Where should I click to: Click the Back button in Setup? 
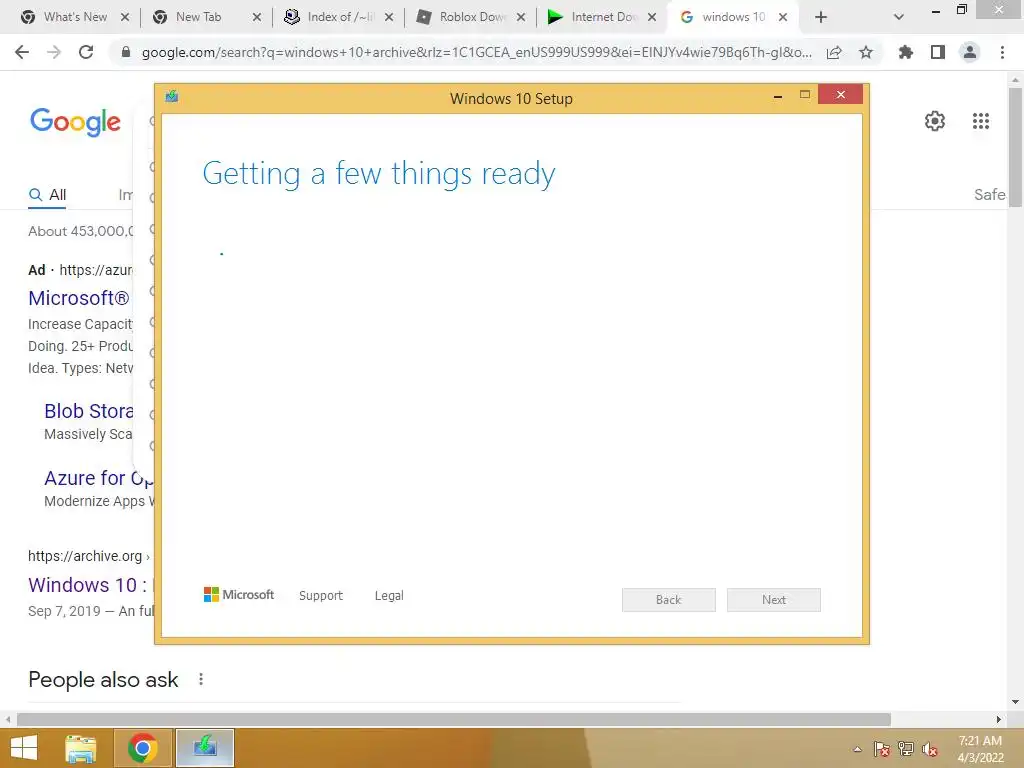click(x=669, y=600)
